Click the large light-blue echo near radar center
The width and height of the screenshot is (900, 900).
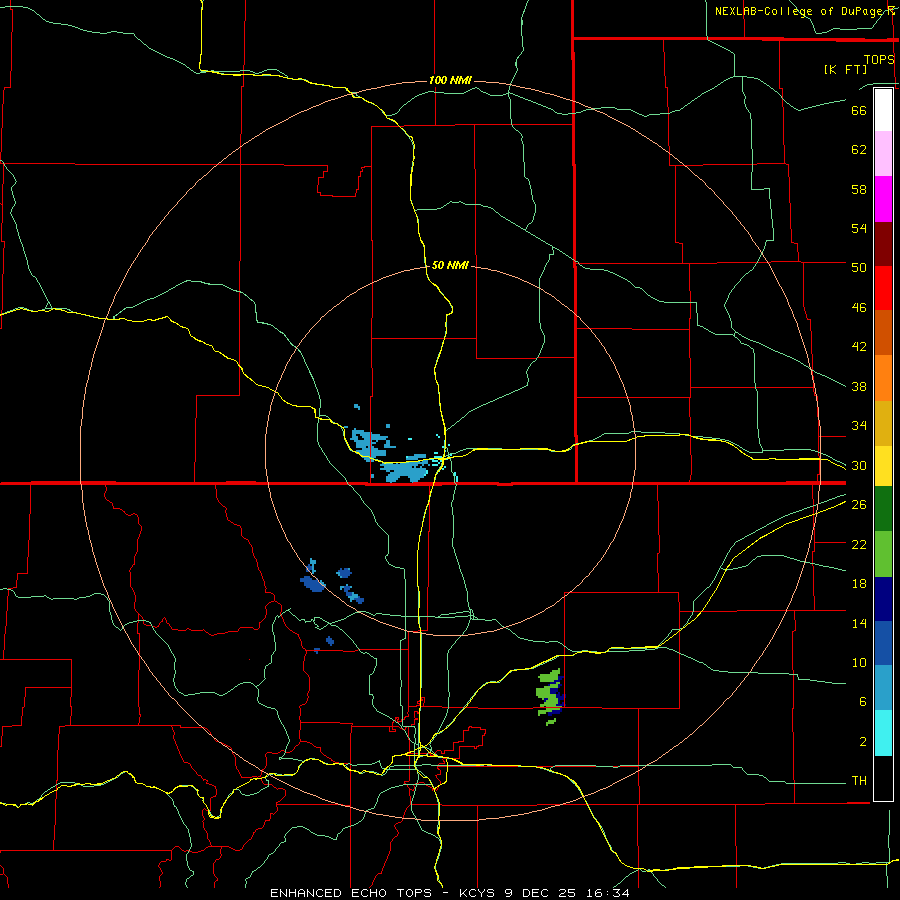(x=405, y=470)
